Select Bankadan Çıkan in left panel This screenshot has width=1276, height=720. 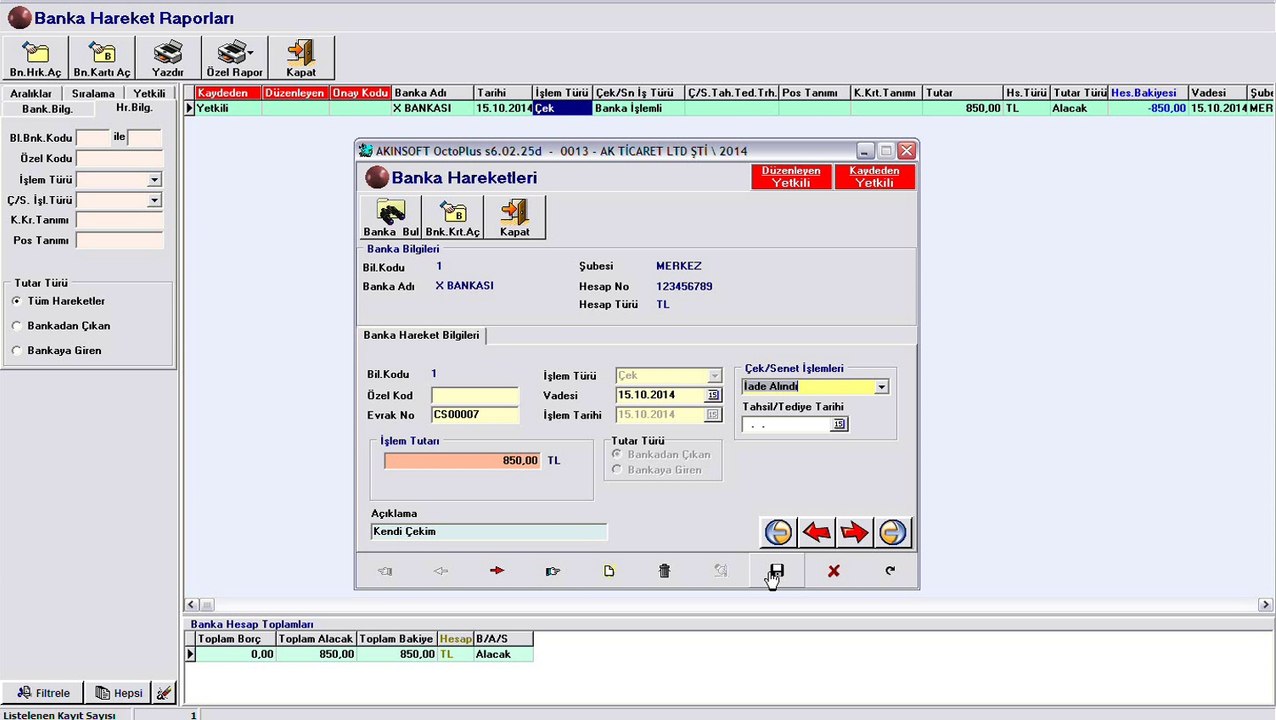tap(16, 326)
